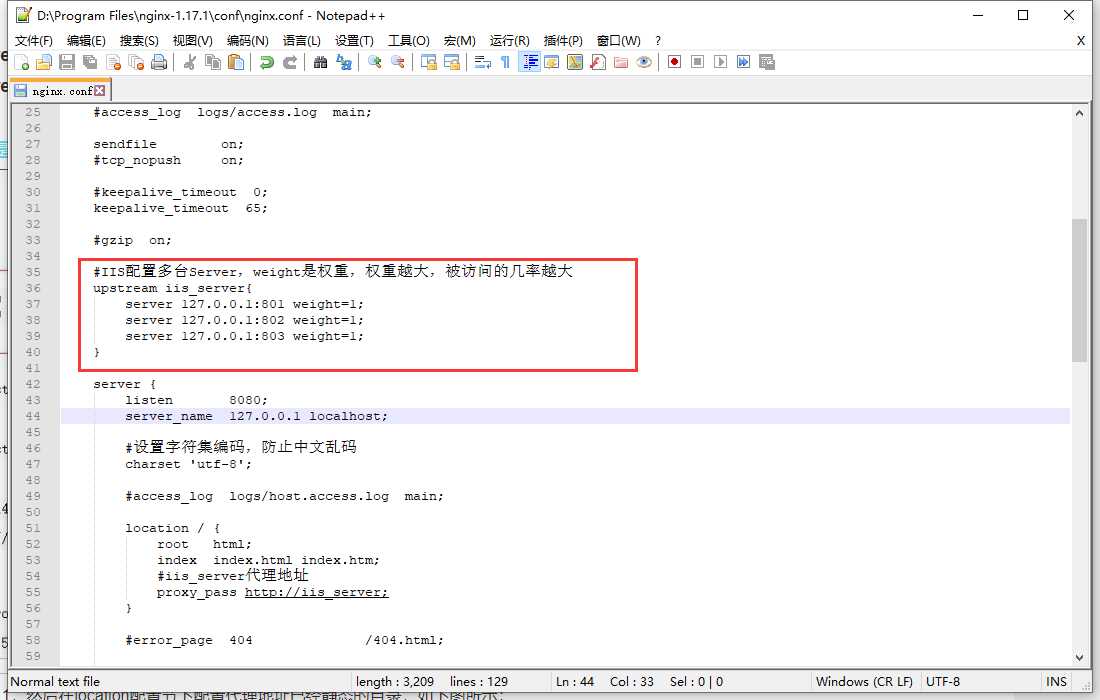The width and height of the screenshot is (1100, 700).
Task: Close the nginx.conf tab with its red X
Action: point(100,90)
